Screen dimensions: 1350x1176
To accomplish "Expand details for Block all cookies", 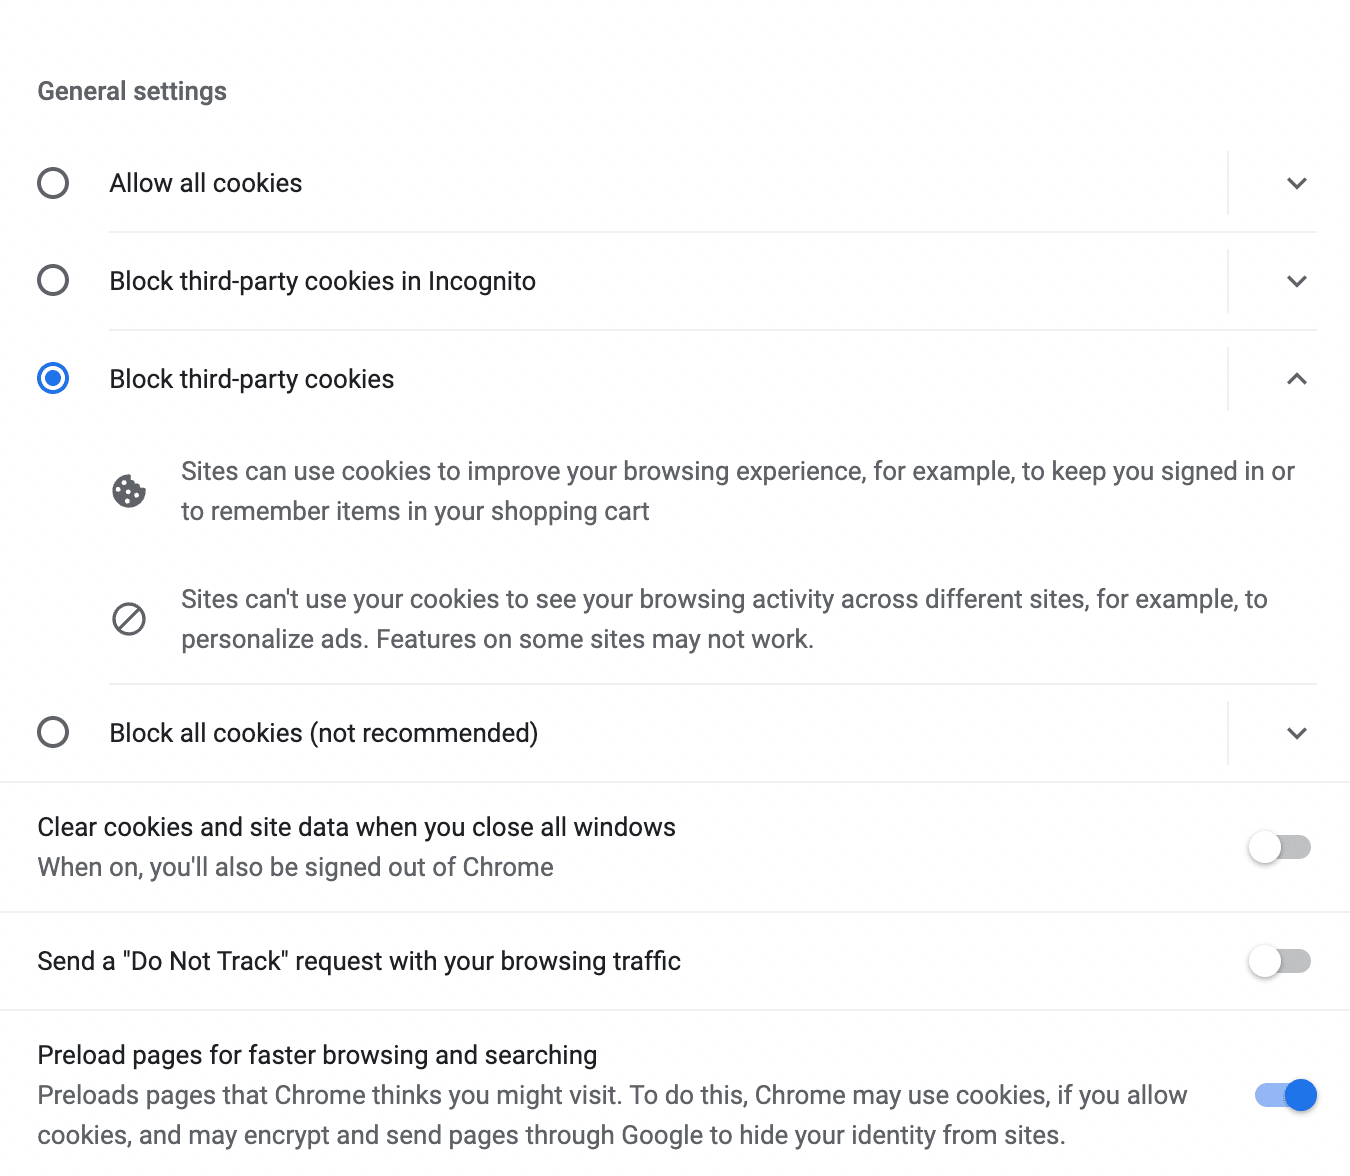I will (1296, 732).
